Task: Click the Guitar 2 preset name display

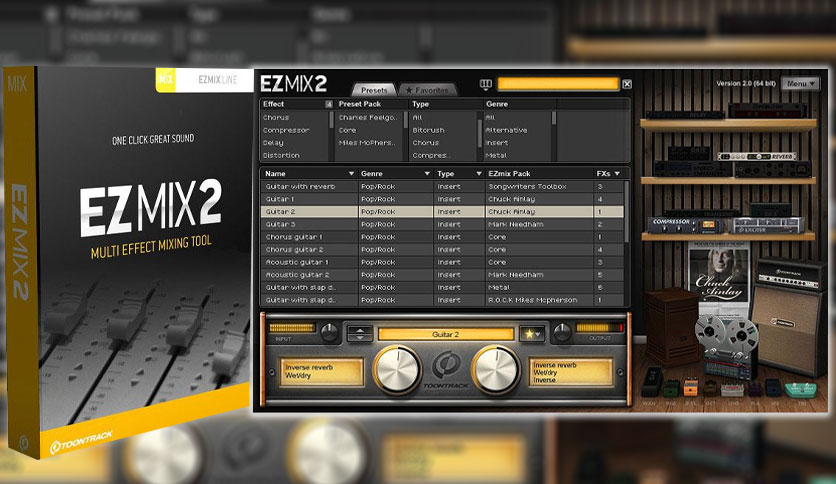Action: pyautogui.click(x=445, y=334)
